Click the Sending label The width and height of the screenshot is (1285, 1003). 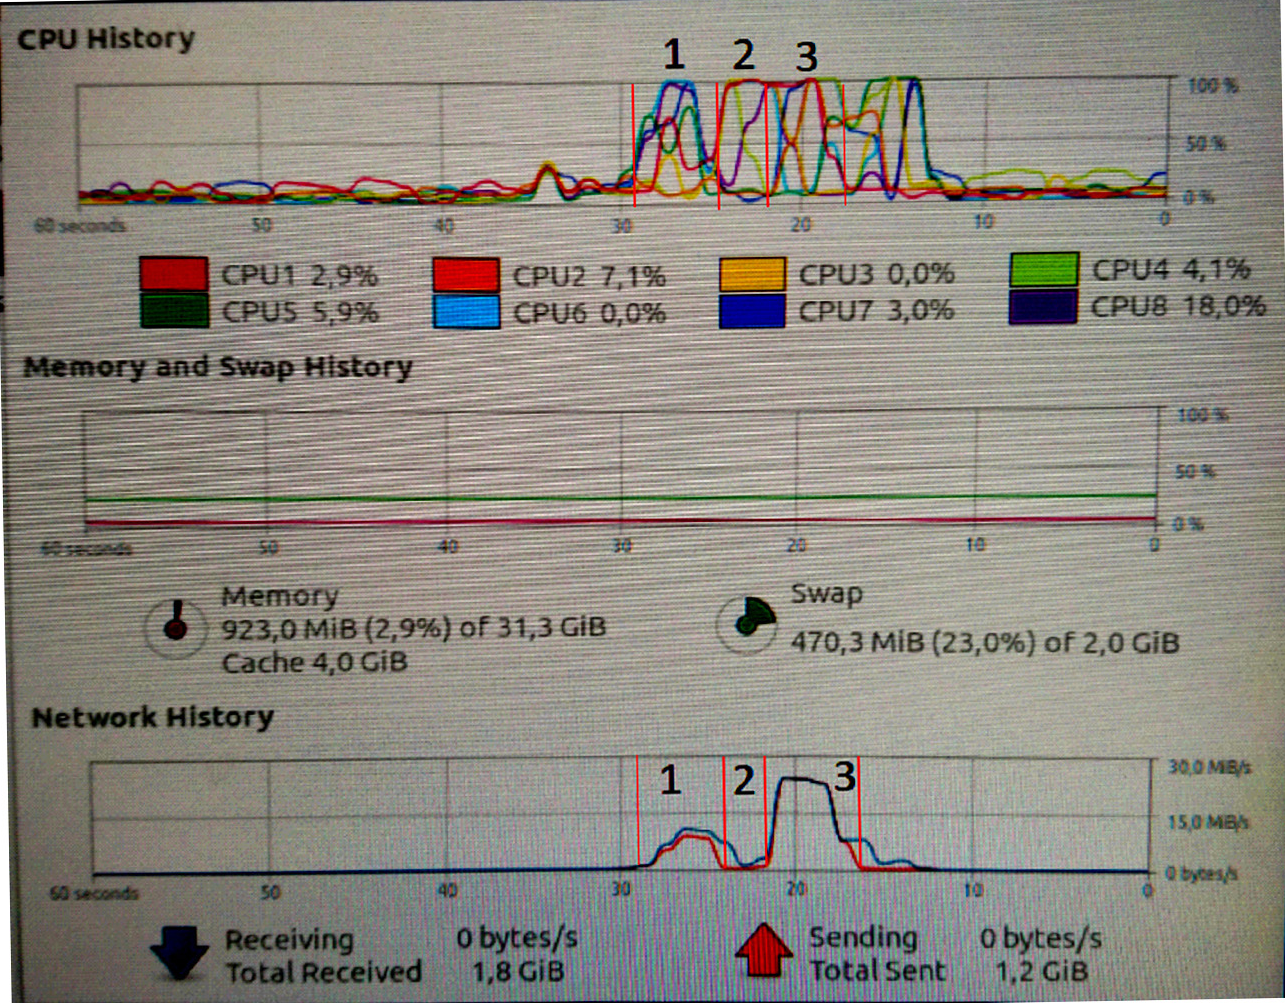click(864, 938)
